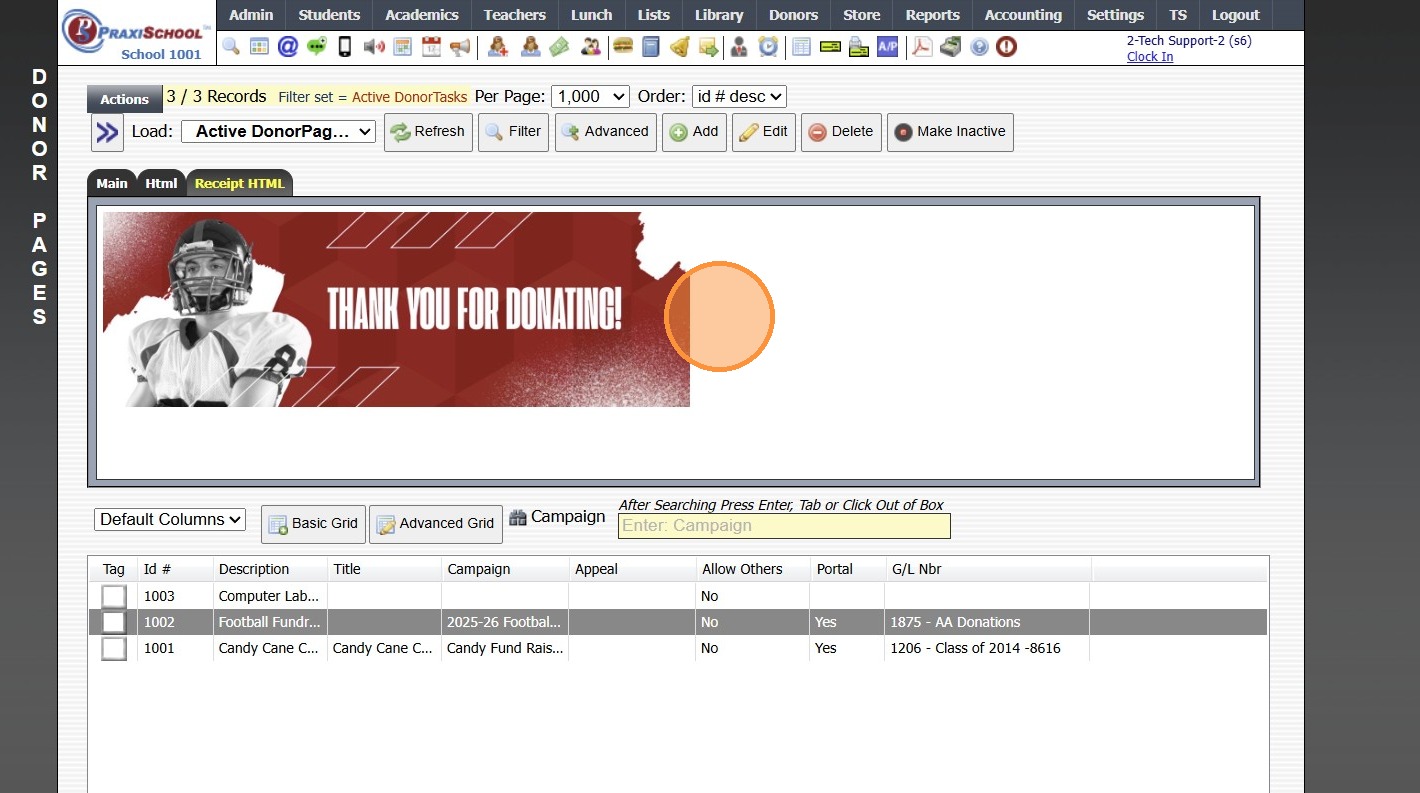Click the blue question mark help icon
Screen dimensions: 1420x793
[979, 46]
